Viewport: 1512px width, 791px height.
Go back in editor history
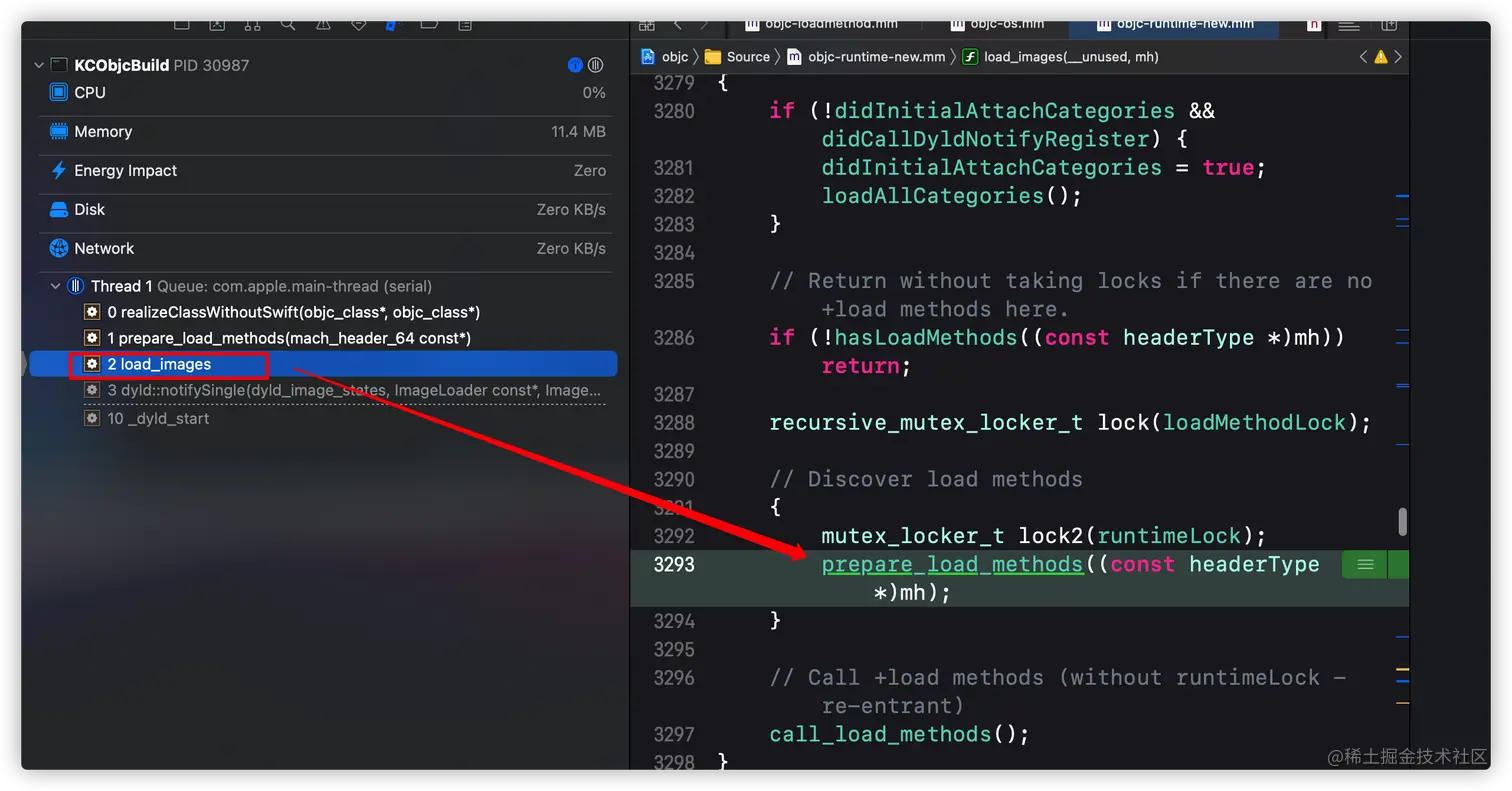click(x=678, y=25)
